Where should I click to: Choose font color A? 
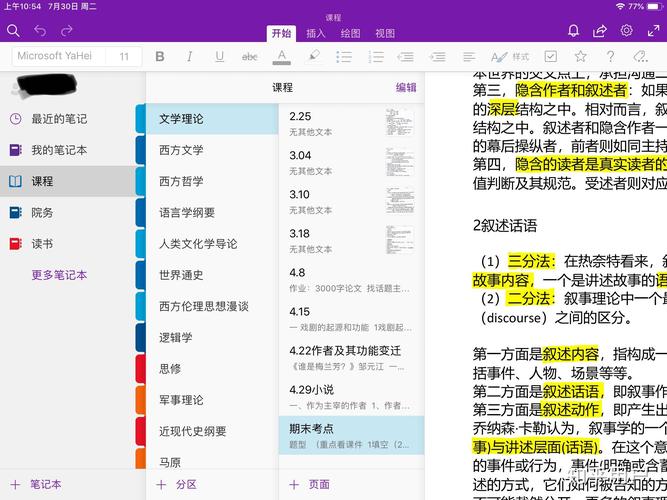click(282, 57)
